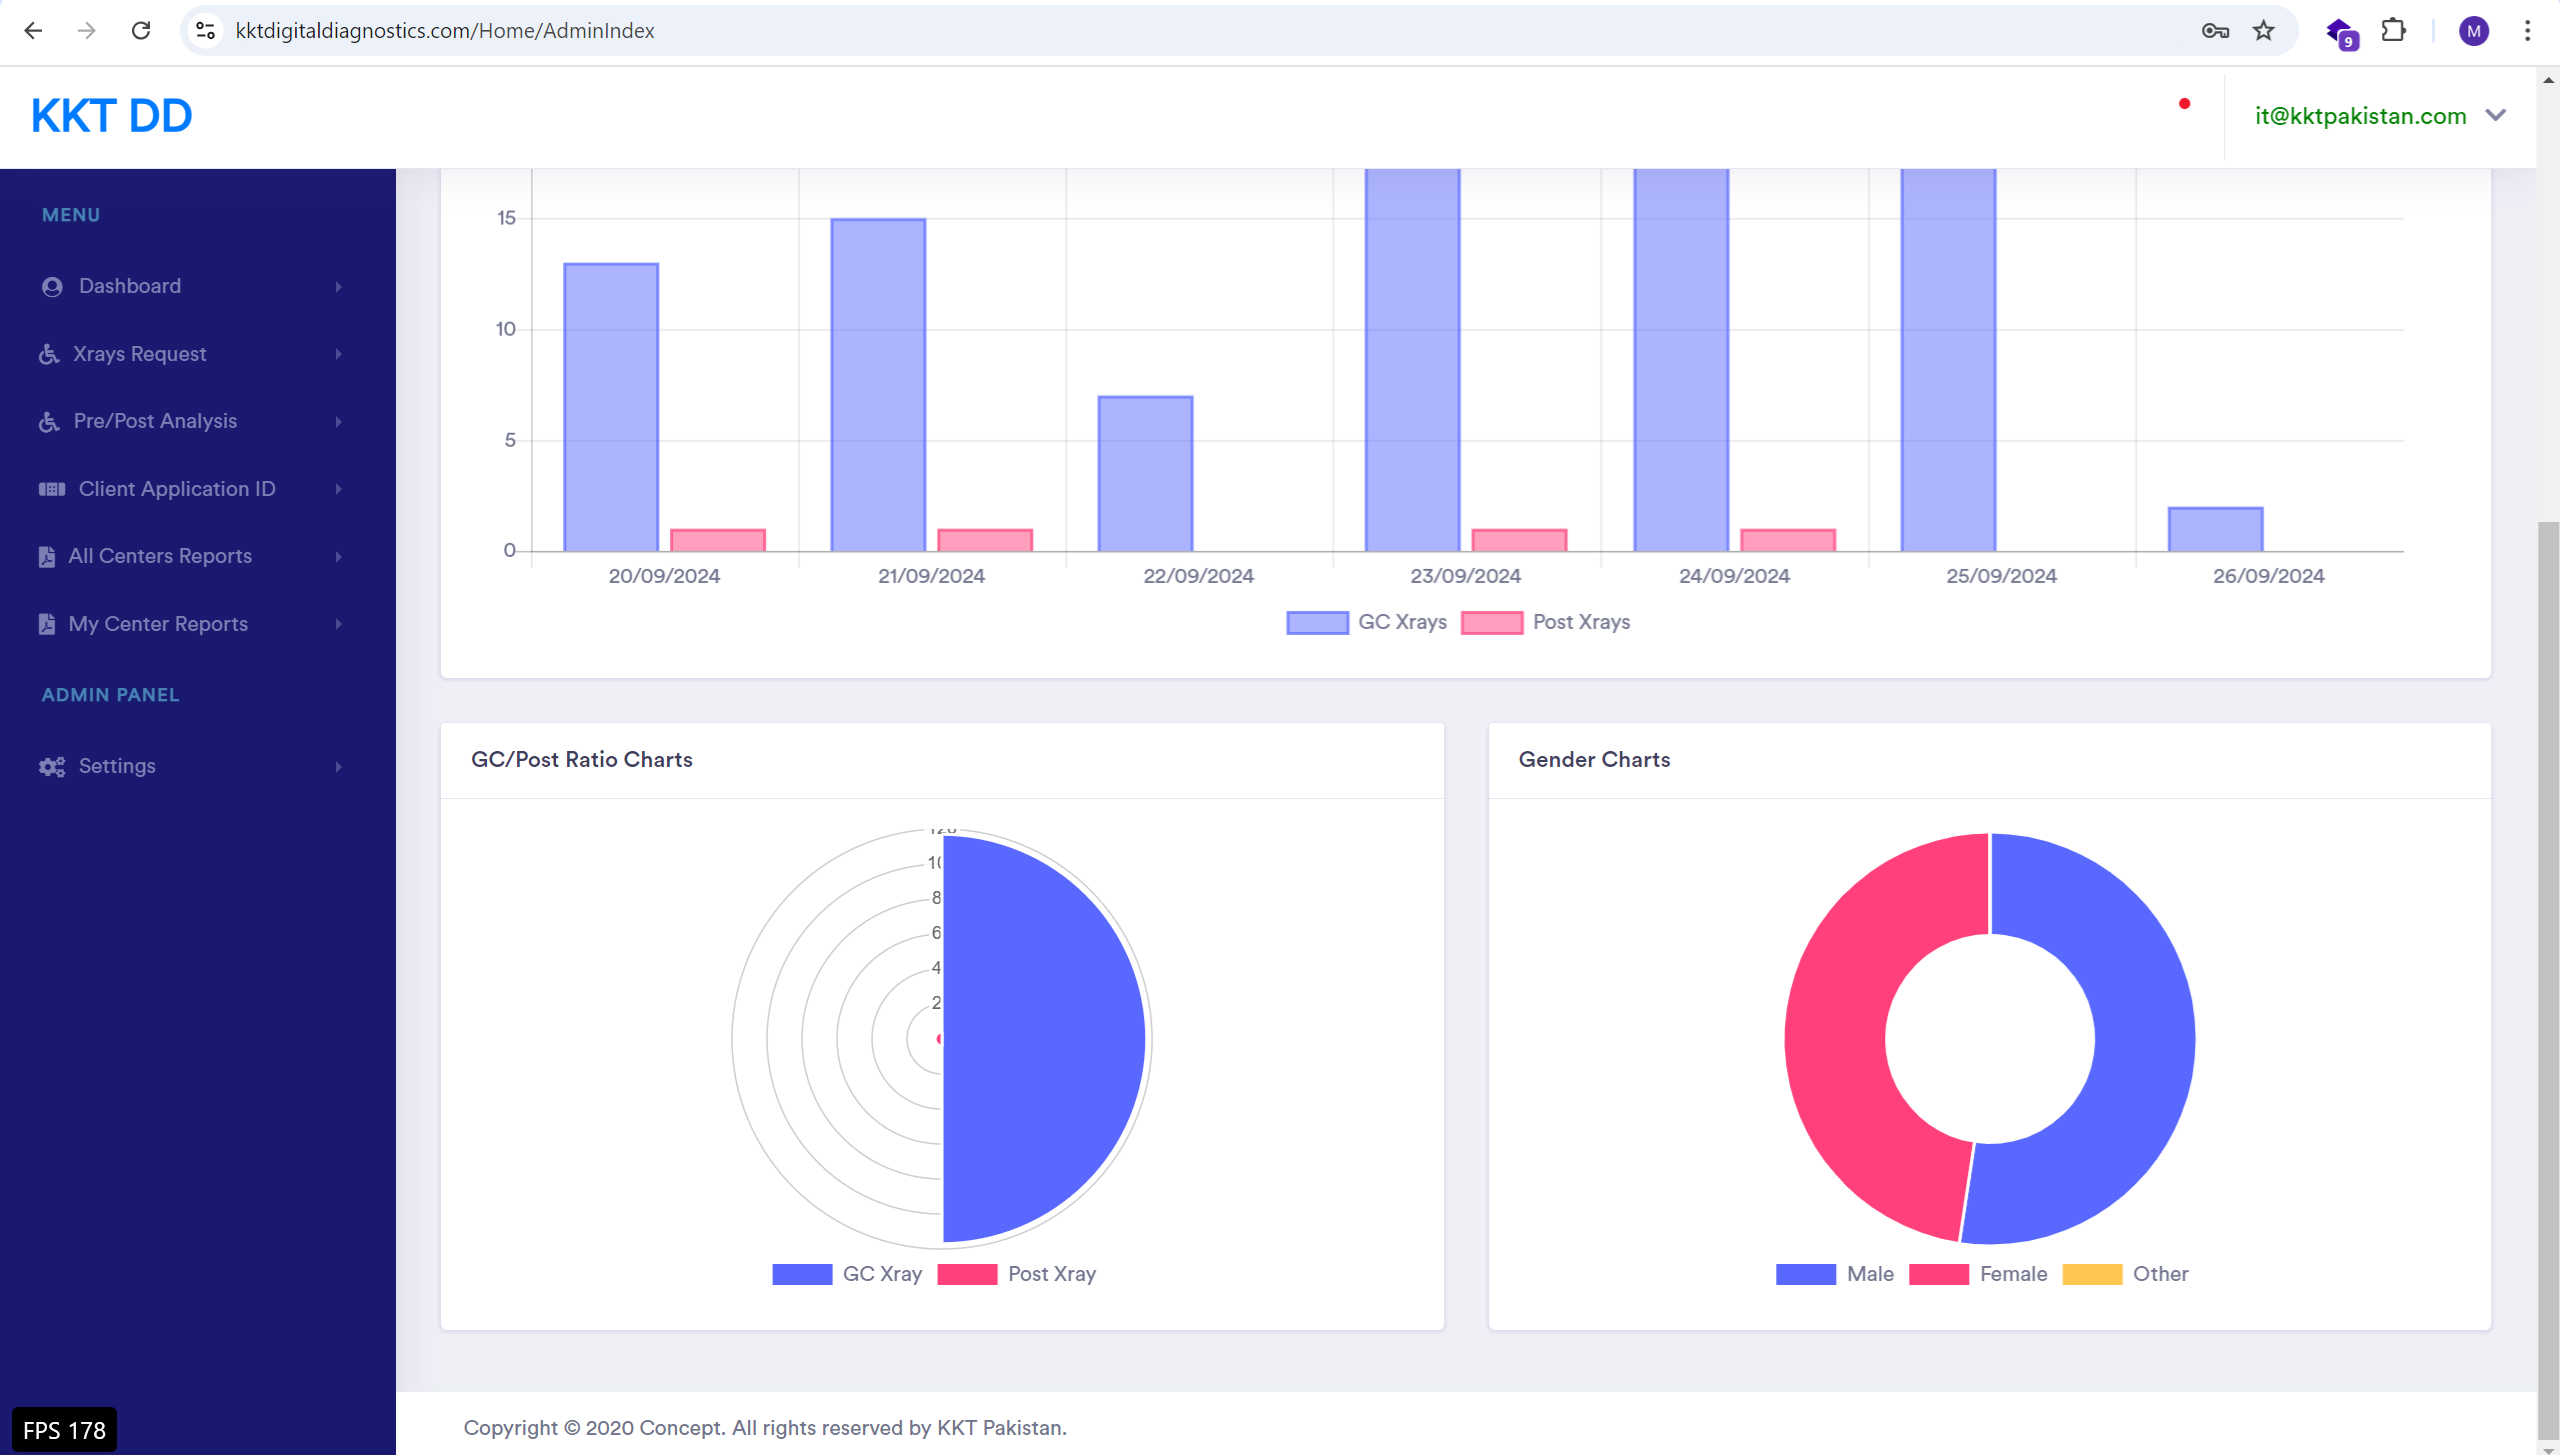Screen dimensions: 2560x1455
Task: Click the copyright footer text
Action: click(765, 1428)
